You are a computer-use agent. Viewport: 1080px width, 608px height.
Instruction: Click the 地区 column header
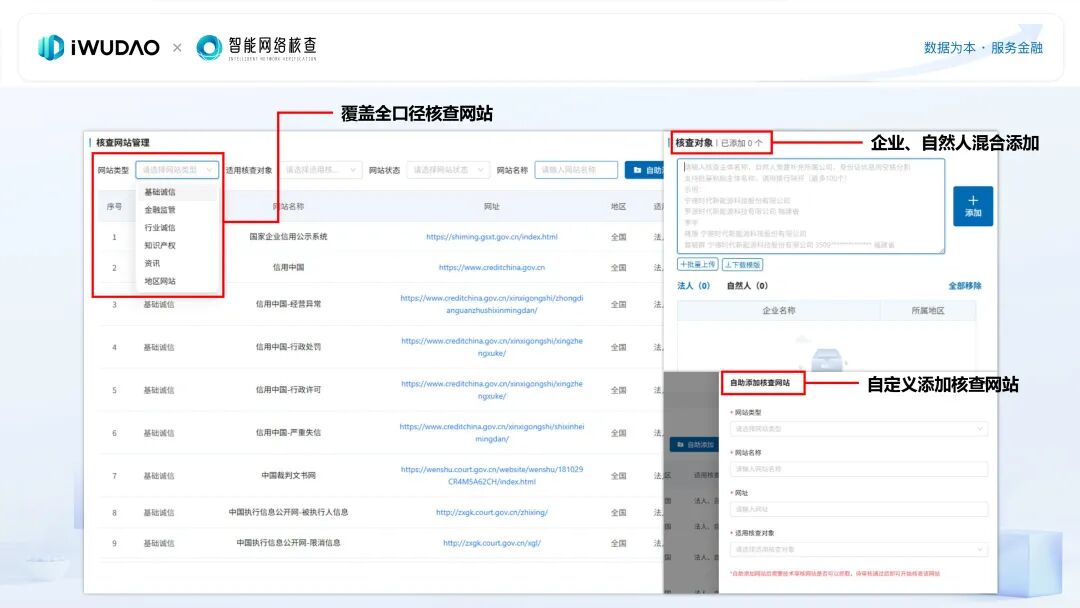pyautogui.click(x=619, y=207)
